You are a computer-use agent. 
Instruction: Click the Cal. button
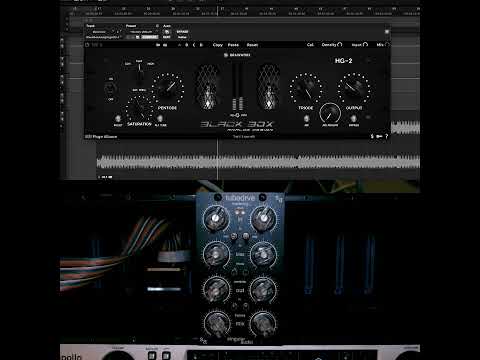pos(310,45)
